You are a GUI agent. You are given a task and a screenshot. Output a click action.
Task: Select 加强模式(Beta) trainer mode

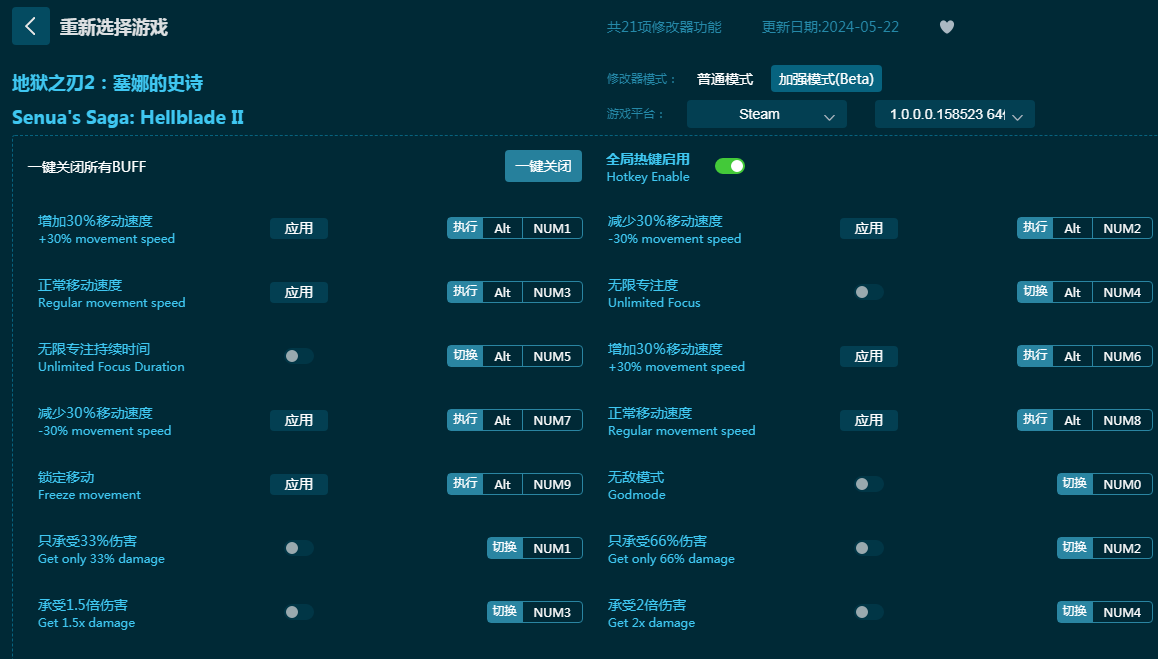[826, 79]
